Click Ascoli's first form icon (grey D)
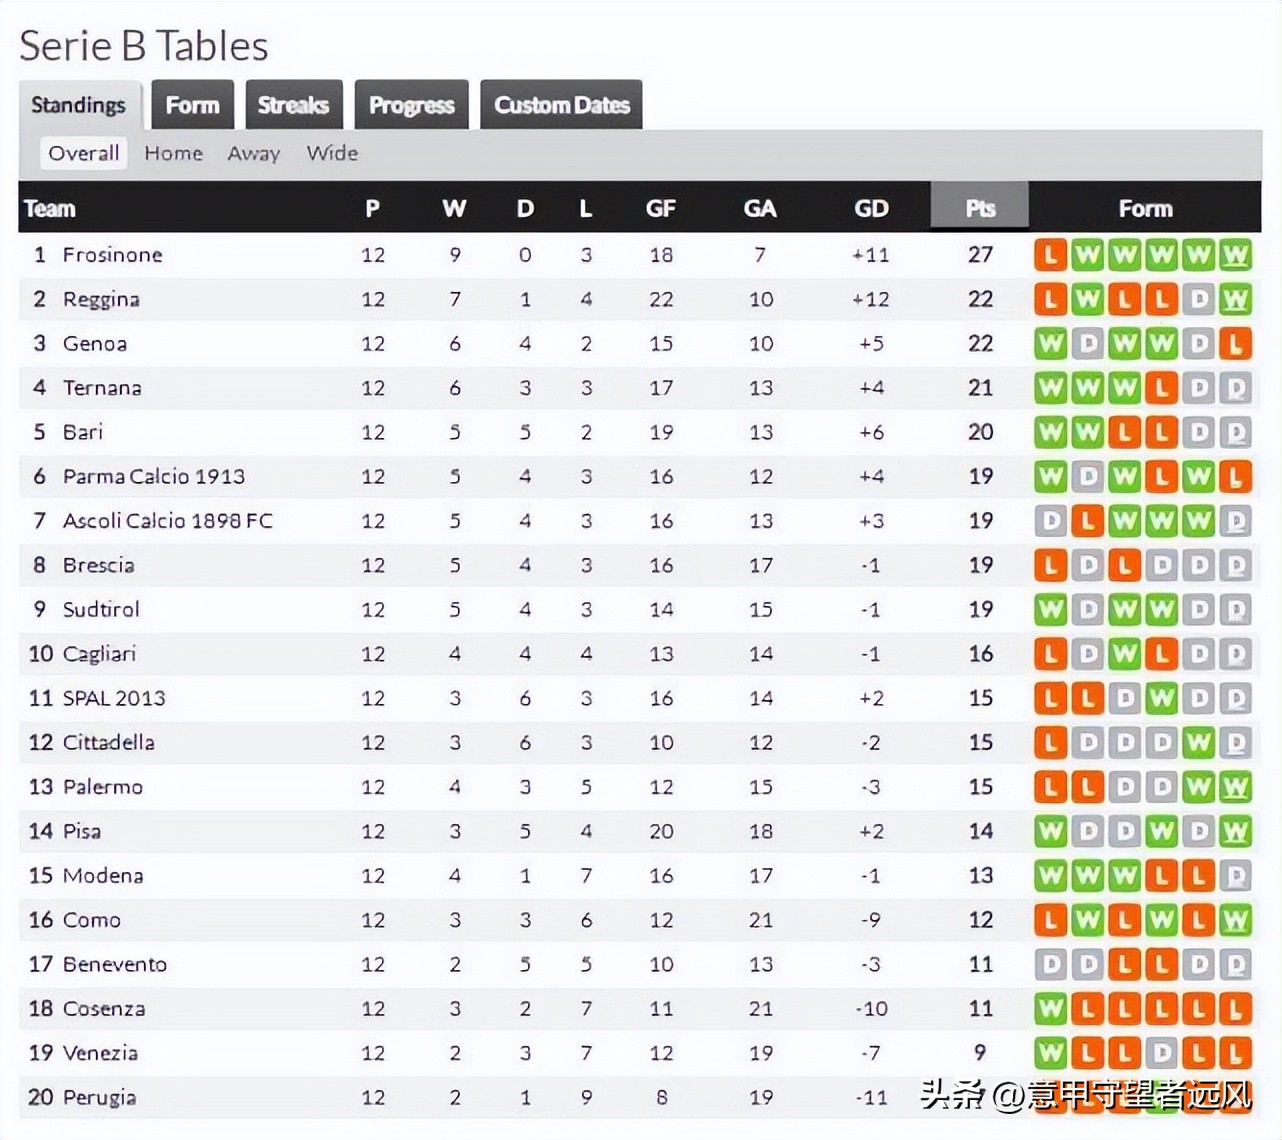The image size is (1282, 1140). [x=1050, y=521]
